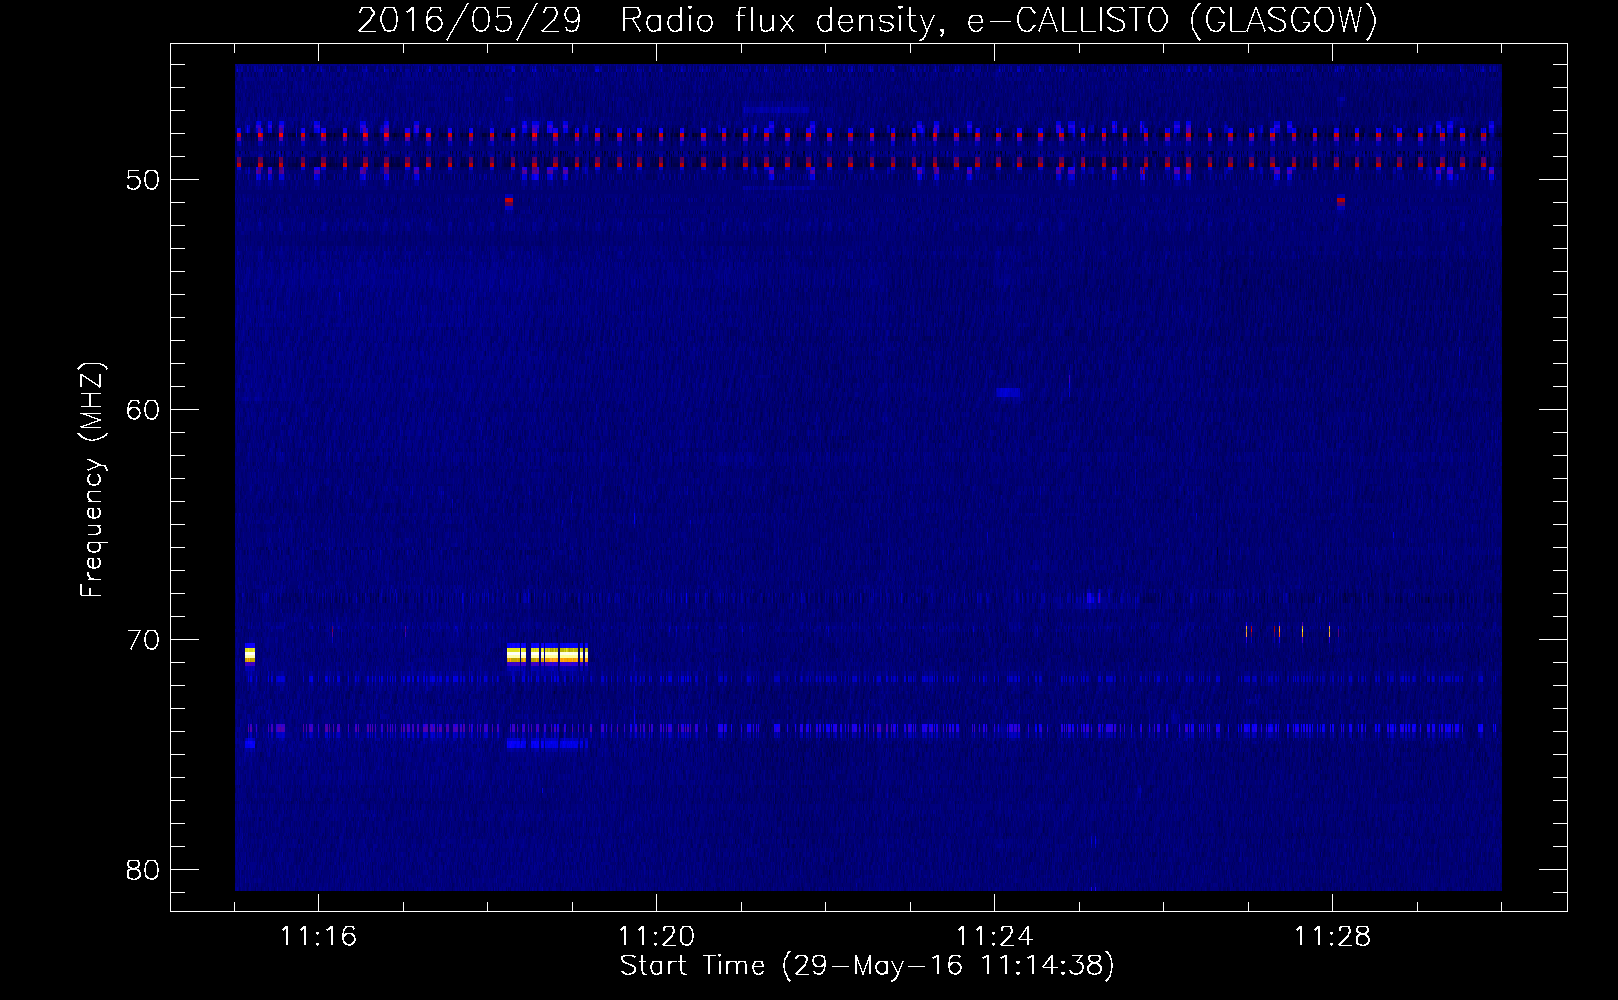Click the 11:28 time tick label

click(1332, 937)
